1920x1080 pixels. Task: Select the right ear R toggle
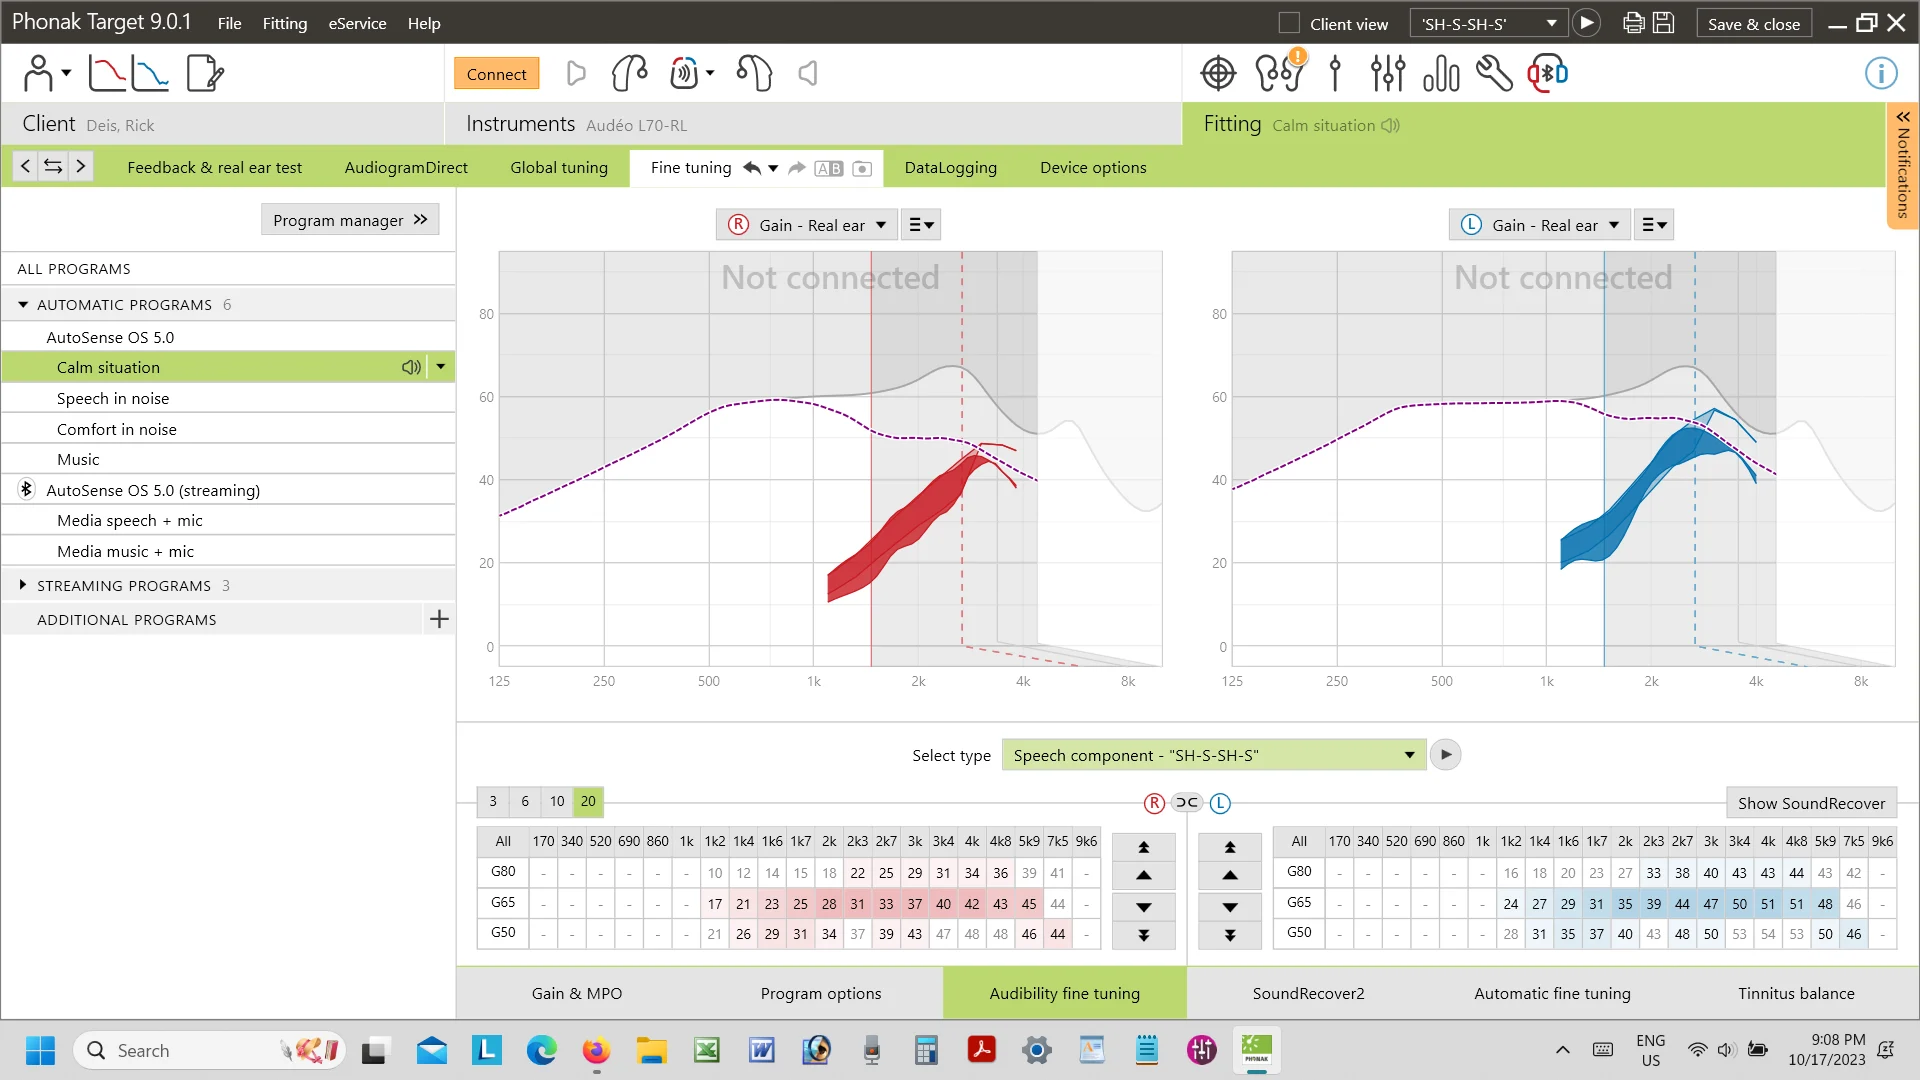tap(1154, 803)
